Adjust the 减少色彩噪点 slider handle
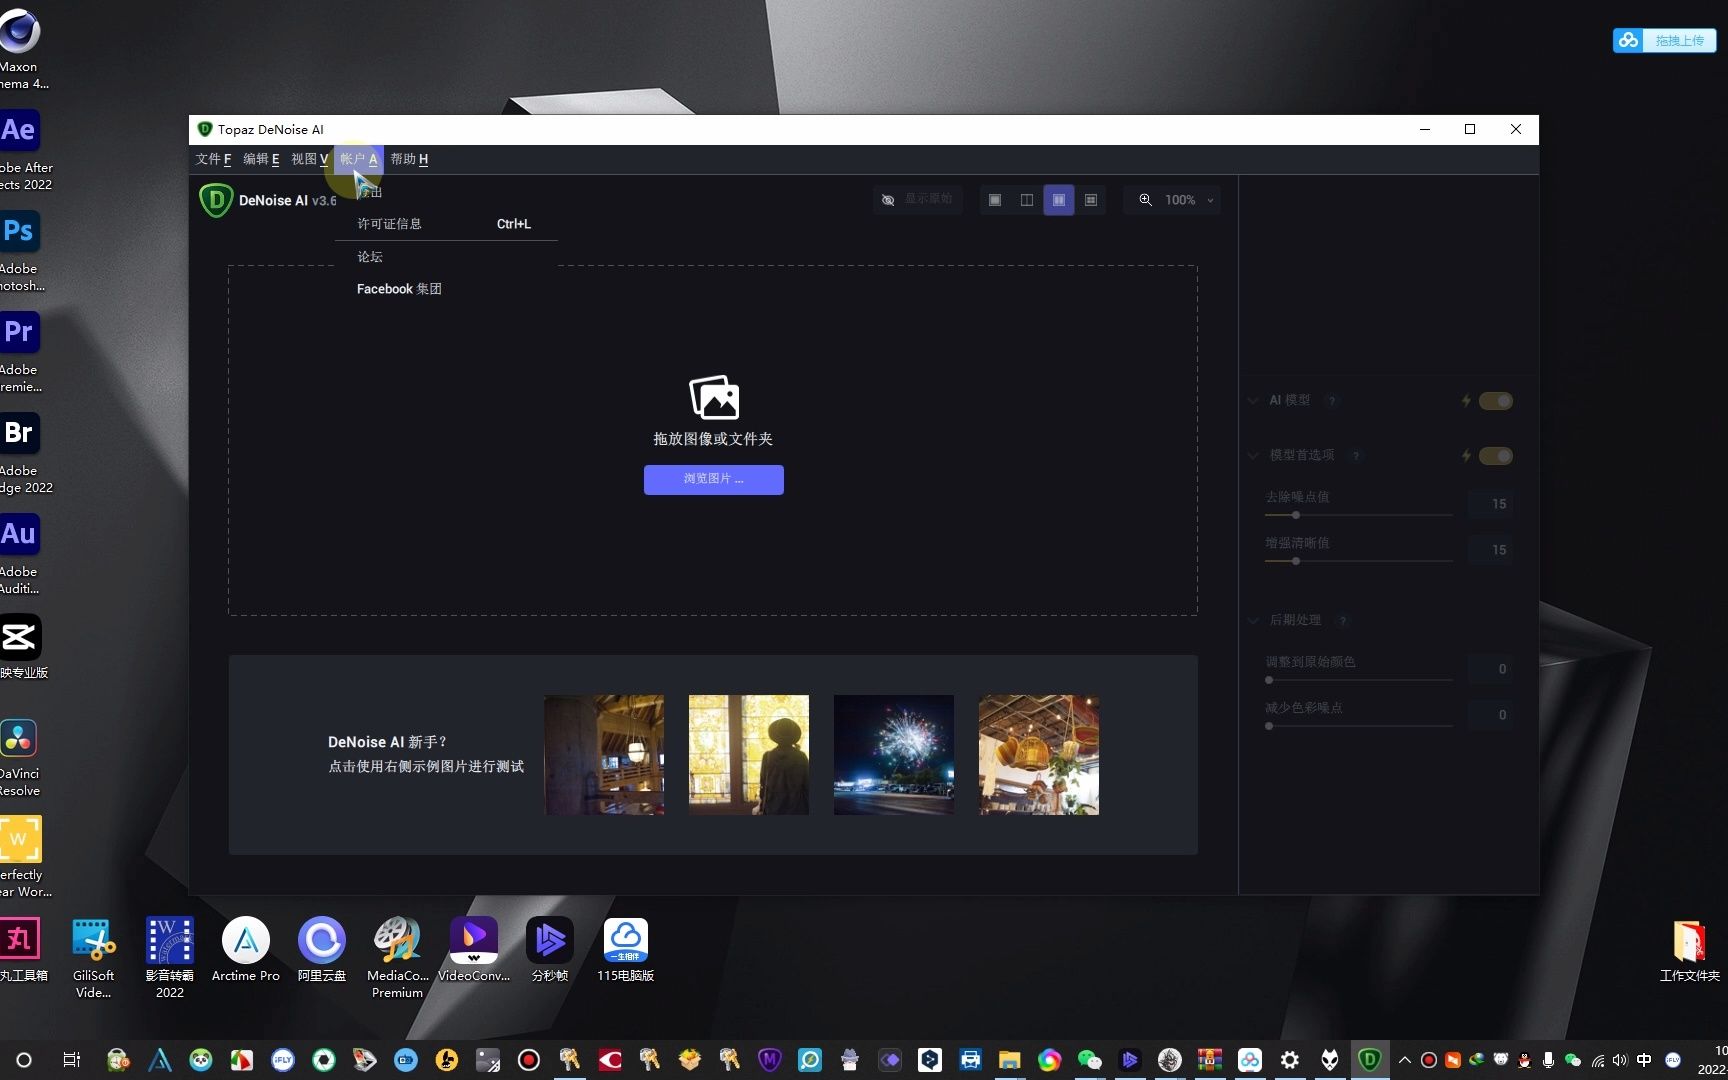 pos(1269,726)
